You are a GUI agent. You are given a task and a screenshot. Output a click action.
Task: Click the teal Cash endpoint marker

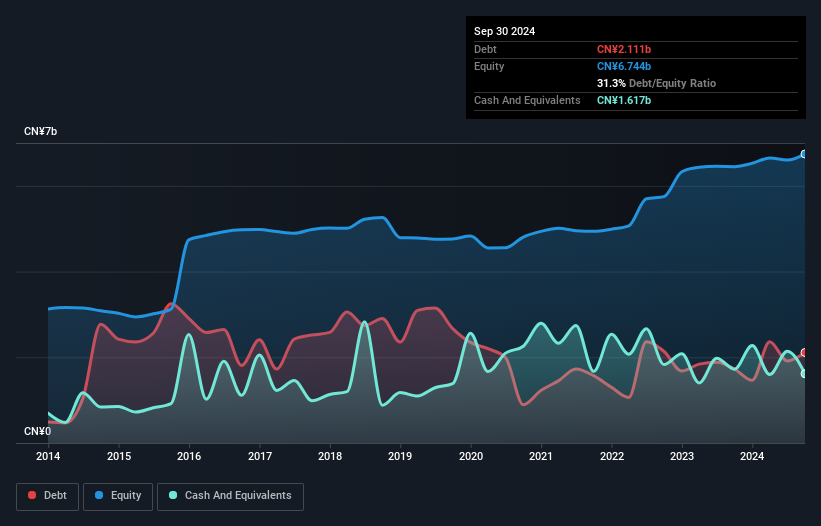804,374
